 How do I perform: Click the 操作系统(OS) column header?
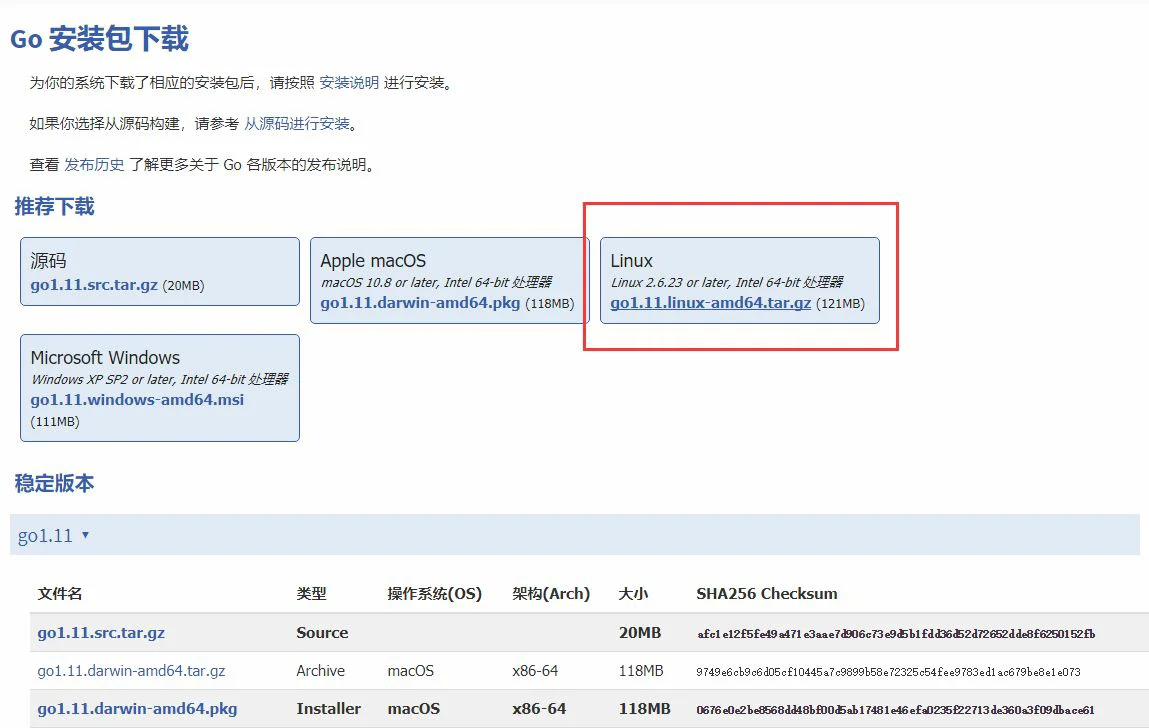[435, 594]
